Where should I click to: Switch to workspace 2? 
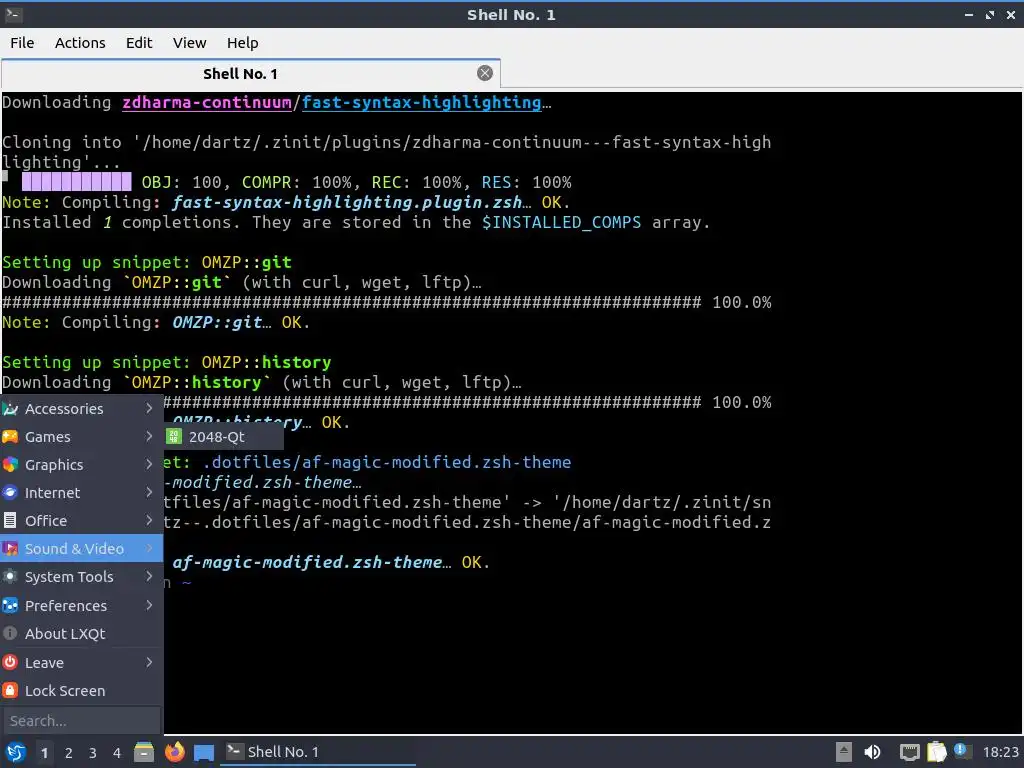[x=69, y=753]
